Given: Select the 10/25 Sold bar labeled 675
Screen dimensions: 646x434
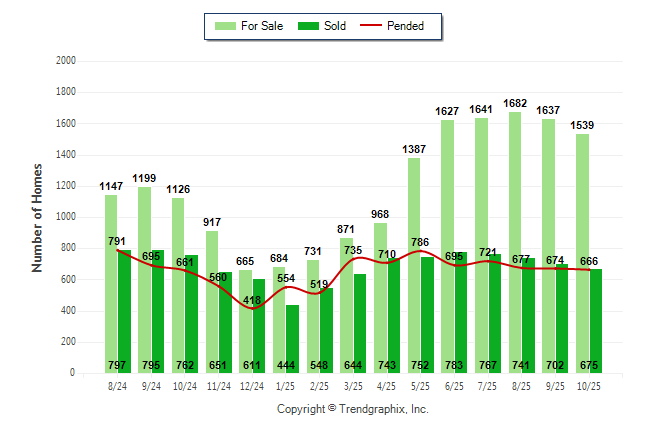Looking at the screenshot, I should [x=596, y=320].
